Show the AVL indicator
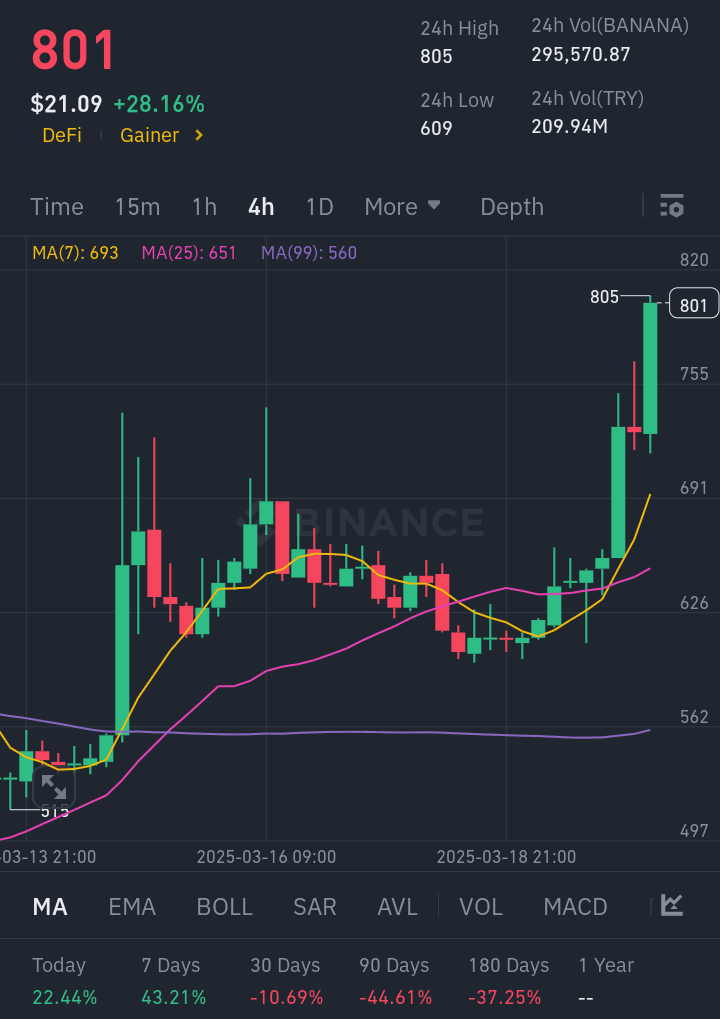The width and height of the screenshot is (720, 1019). (x=397, y=907)
